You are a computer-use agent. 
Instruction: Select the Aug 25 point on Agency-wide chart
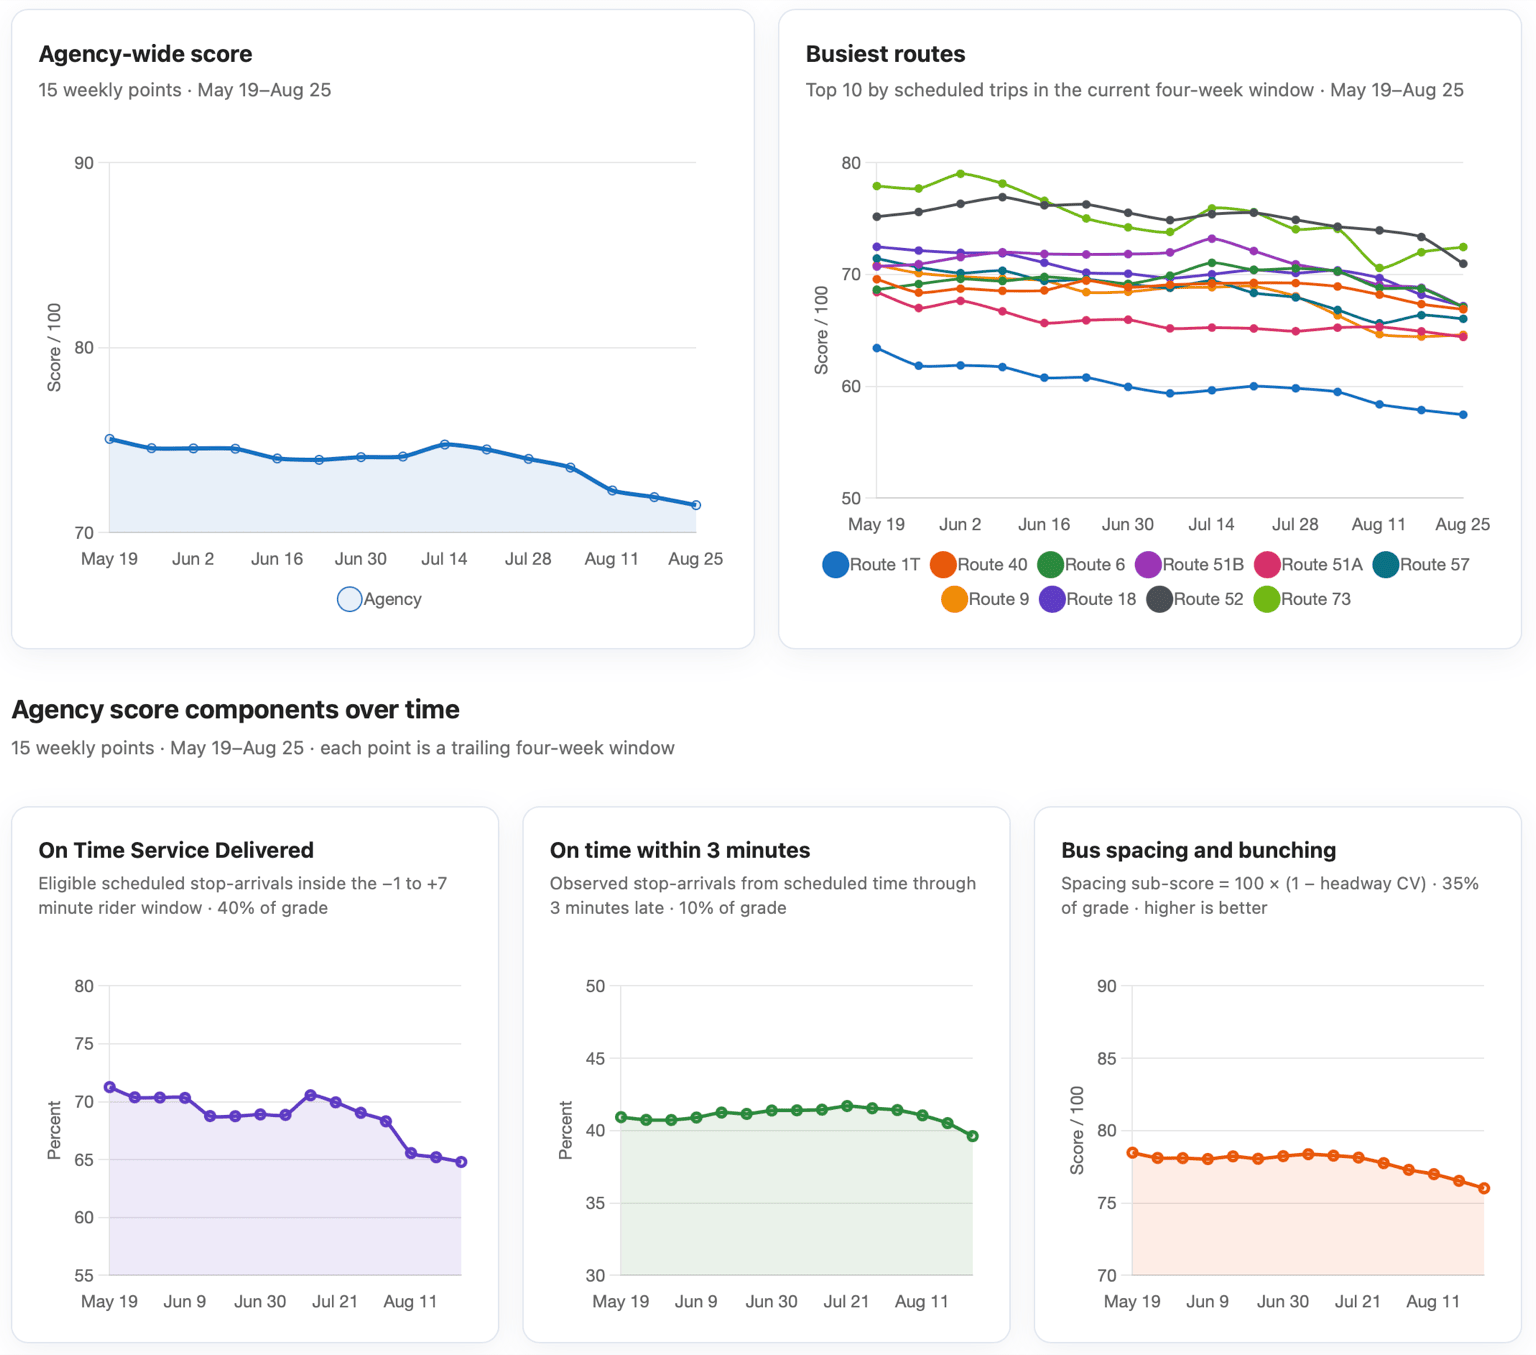[x=696, y=505]
